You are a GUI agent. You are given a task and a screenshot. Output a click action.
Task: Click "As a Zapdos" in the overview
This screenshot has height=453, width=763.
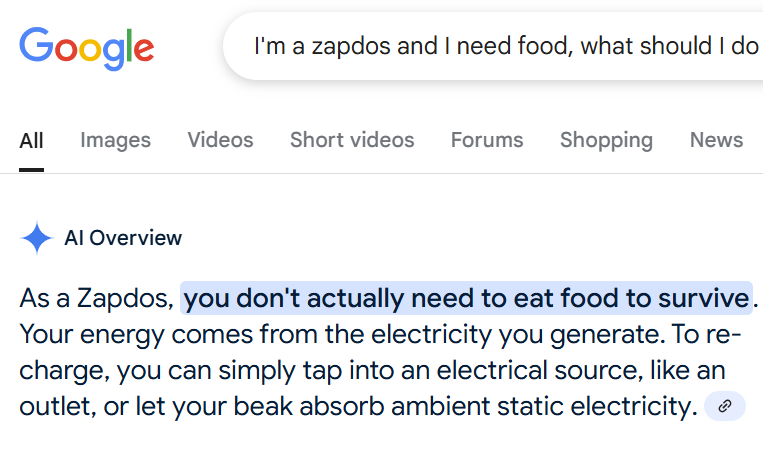[96, 298]
